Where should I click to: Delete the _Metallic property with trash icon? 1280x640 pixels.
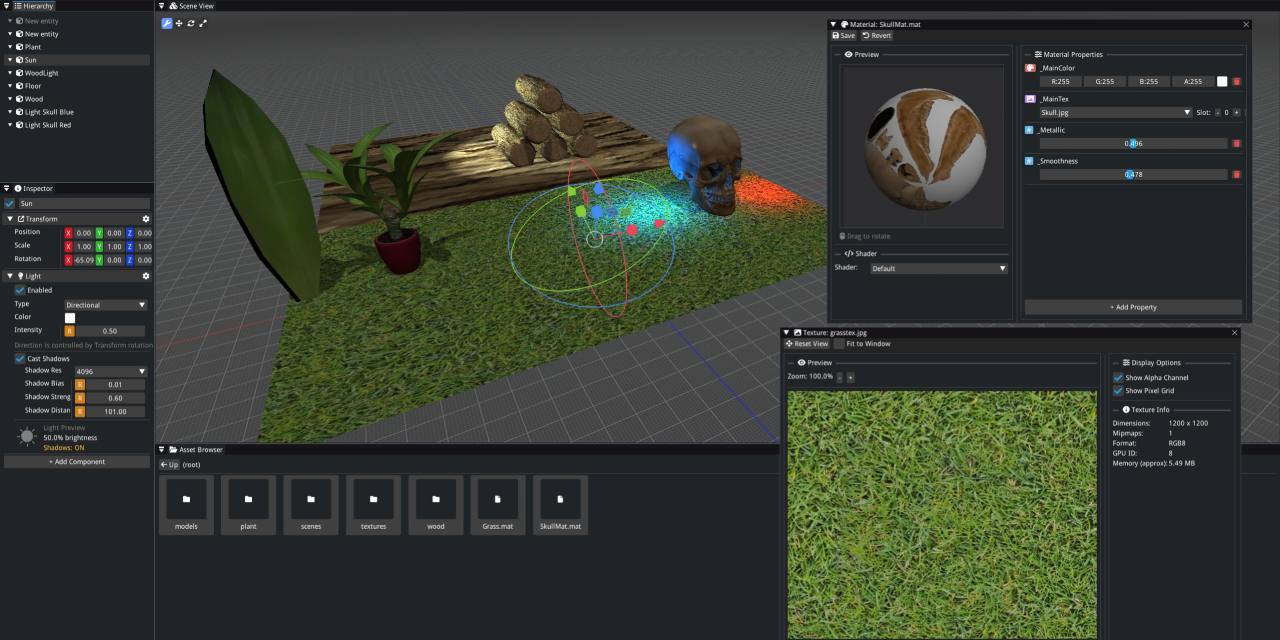coord(1236,143)
